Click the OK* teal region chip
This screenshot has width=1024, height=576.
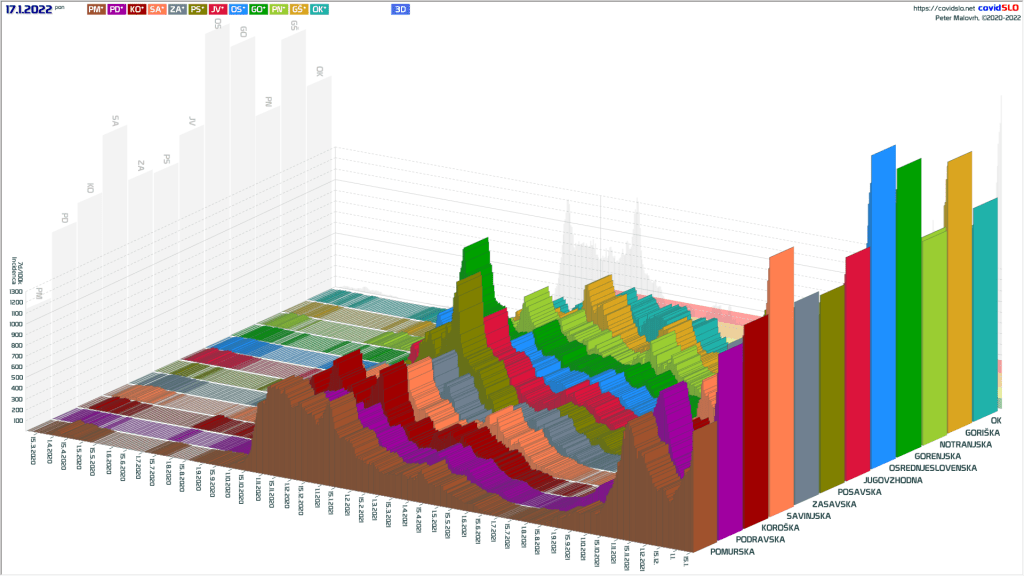click(x=320, y=9)
